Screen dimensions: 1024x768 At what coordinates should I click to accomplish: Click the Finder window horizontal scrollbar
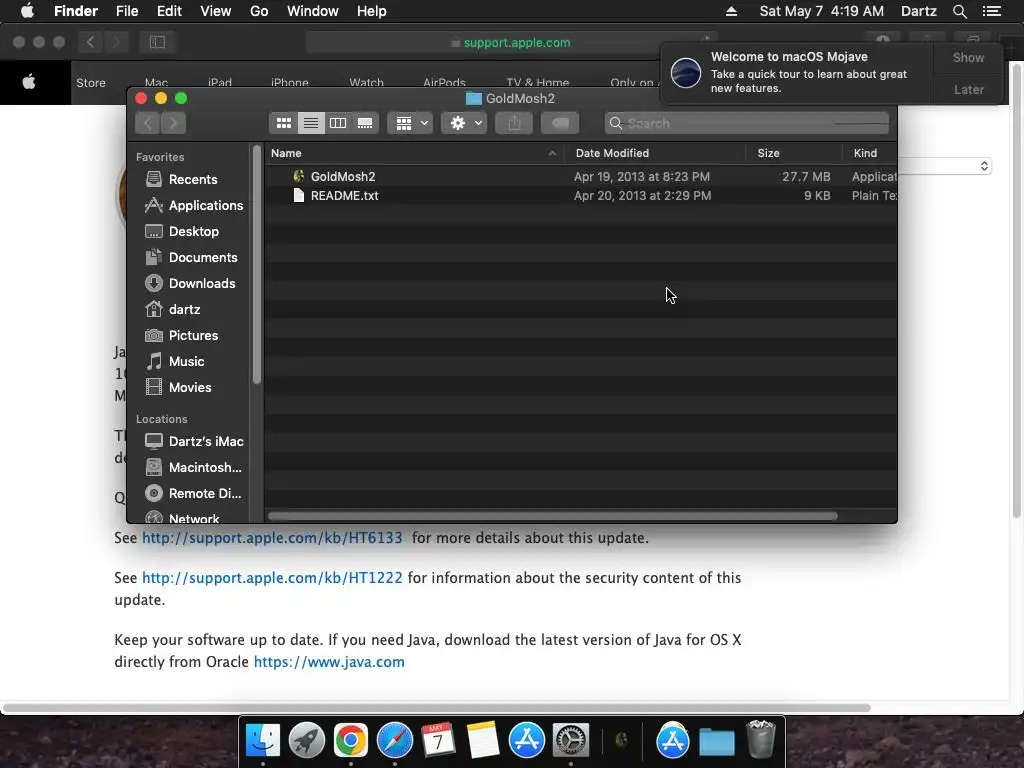tap(552, 516)
